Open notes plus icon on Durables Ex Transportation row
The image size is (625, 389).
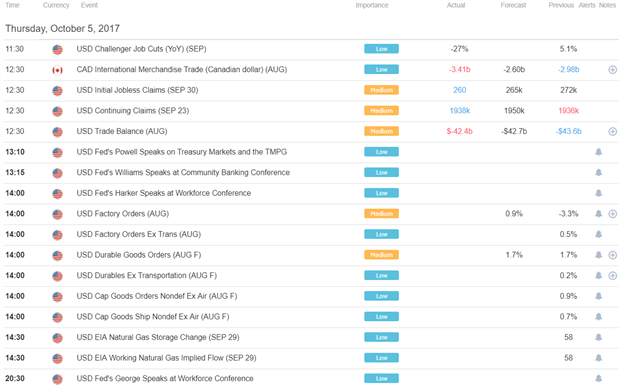coord(613,276)
